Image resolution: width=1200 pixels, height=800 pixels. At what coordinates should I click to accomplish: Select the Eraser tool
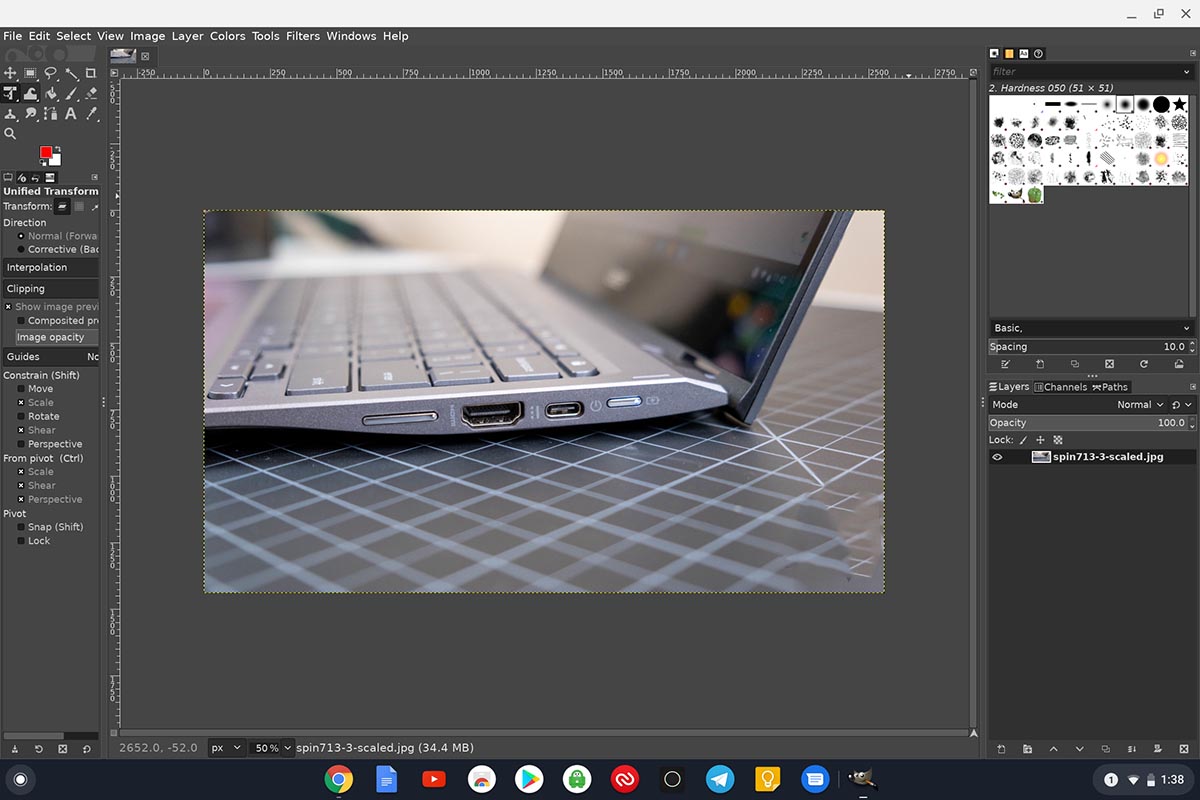(90, 93)
